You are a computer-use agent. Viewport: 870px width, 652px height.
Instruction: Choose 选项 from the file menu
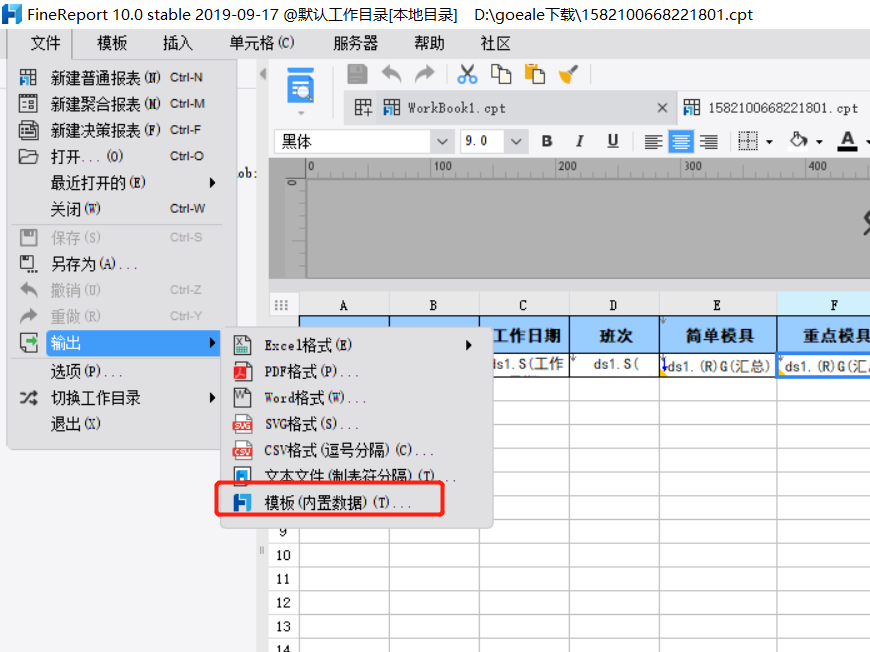point(117,371)
